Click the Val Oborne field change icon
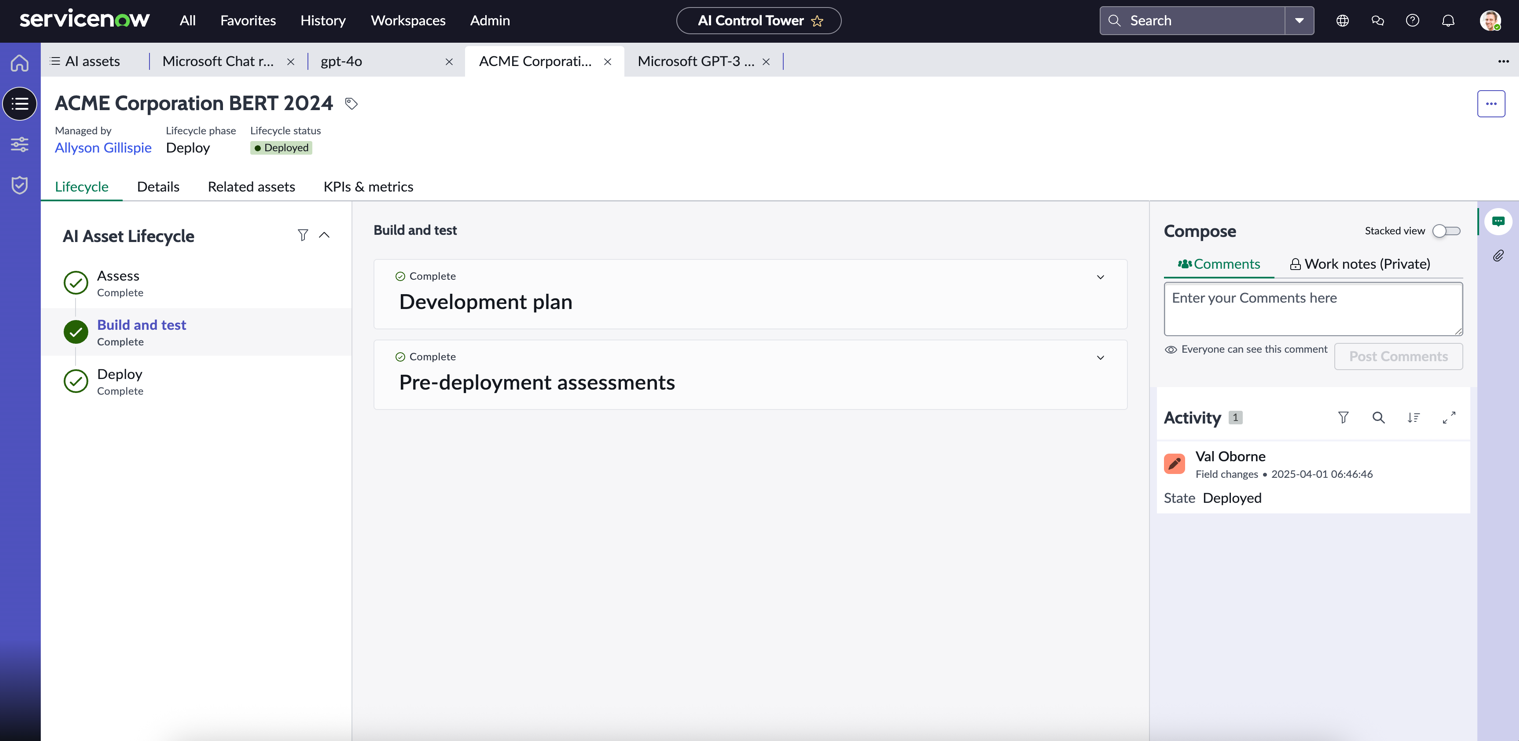Viewport: 1519px width, 741px height. pos(1175,463)
